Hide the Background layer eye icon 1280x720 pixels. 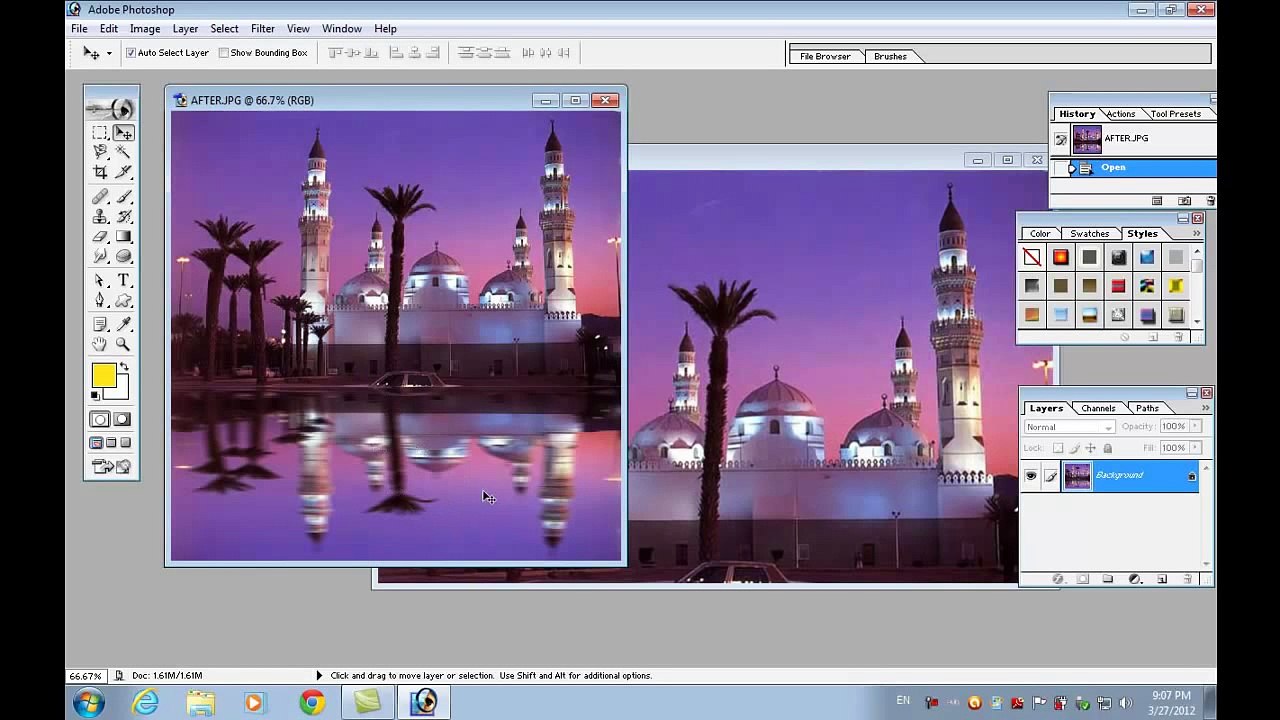click(x=1030, y=476)
